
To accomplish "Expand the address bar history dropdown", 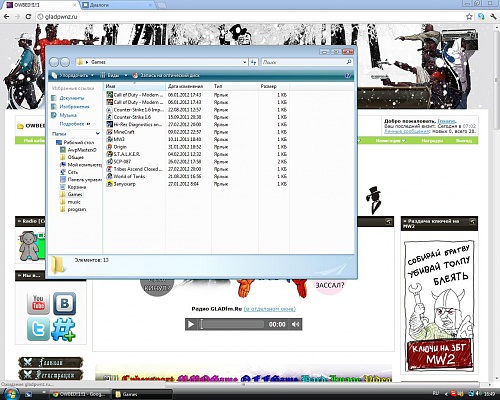I will pyautogui.click(x=244, y=62).
